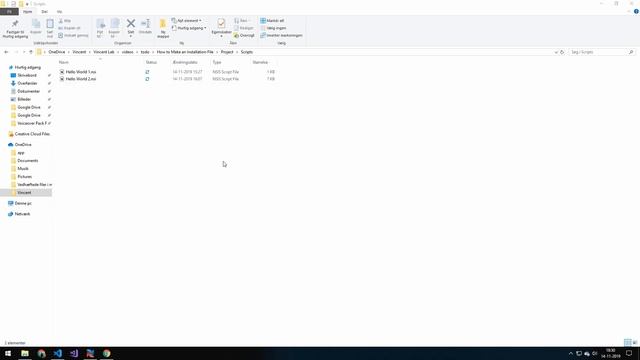Open the Hurtig adgang ribbon dropdown
The width and height of the screenshot is (640, 360).
189,28
